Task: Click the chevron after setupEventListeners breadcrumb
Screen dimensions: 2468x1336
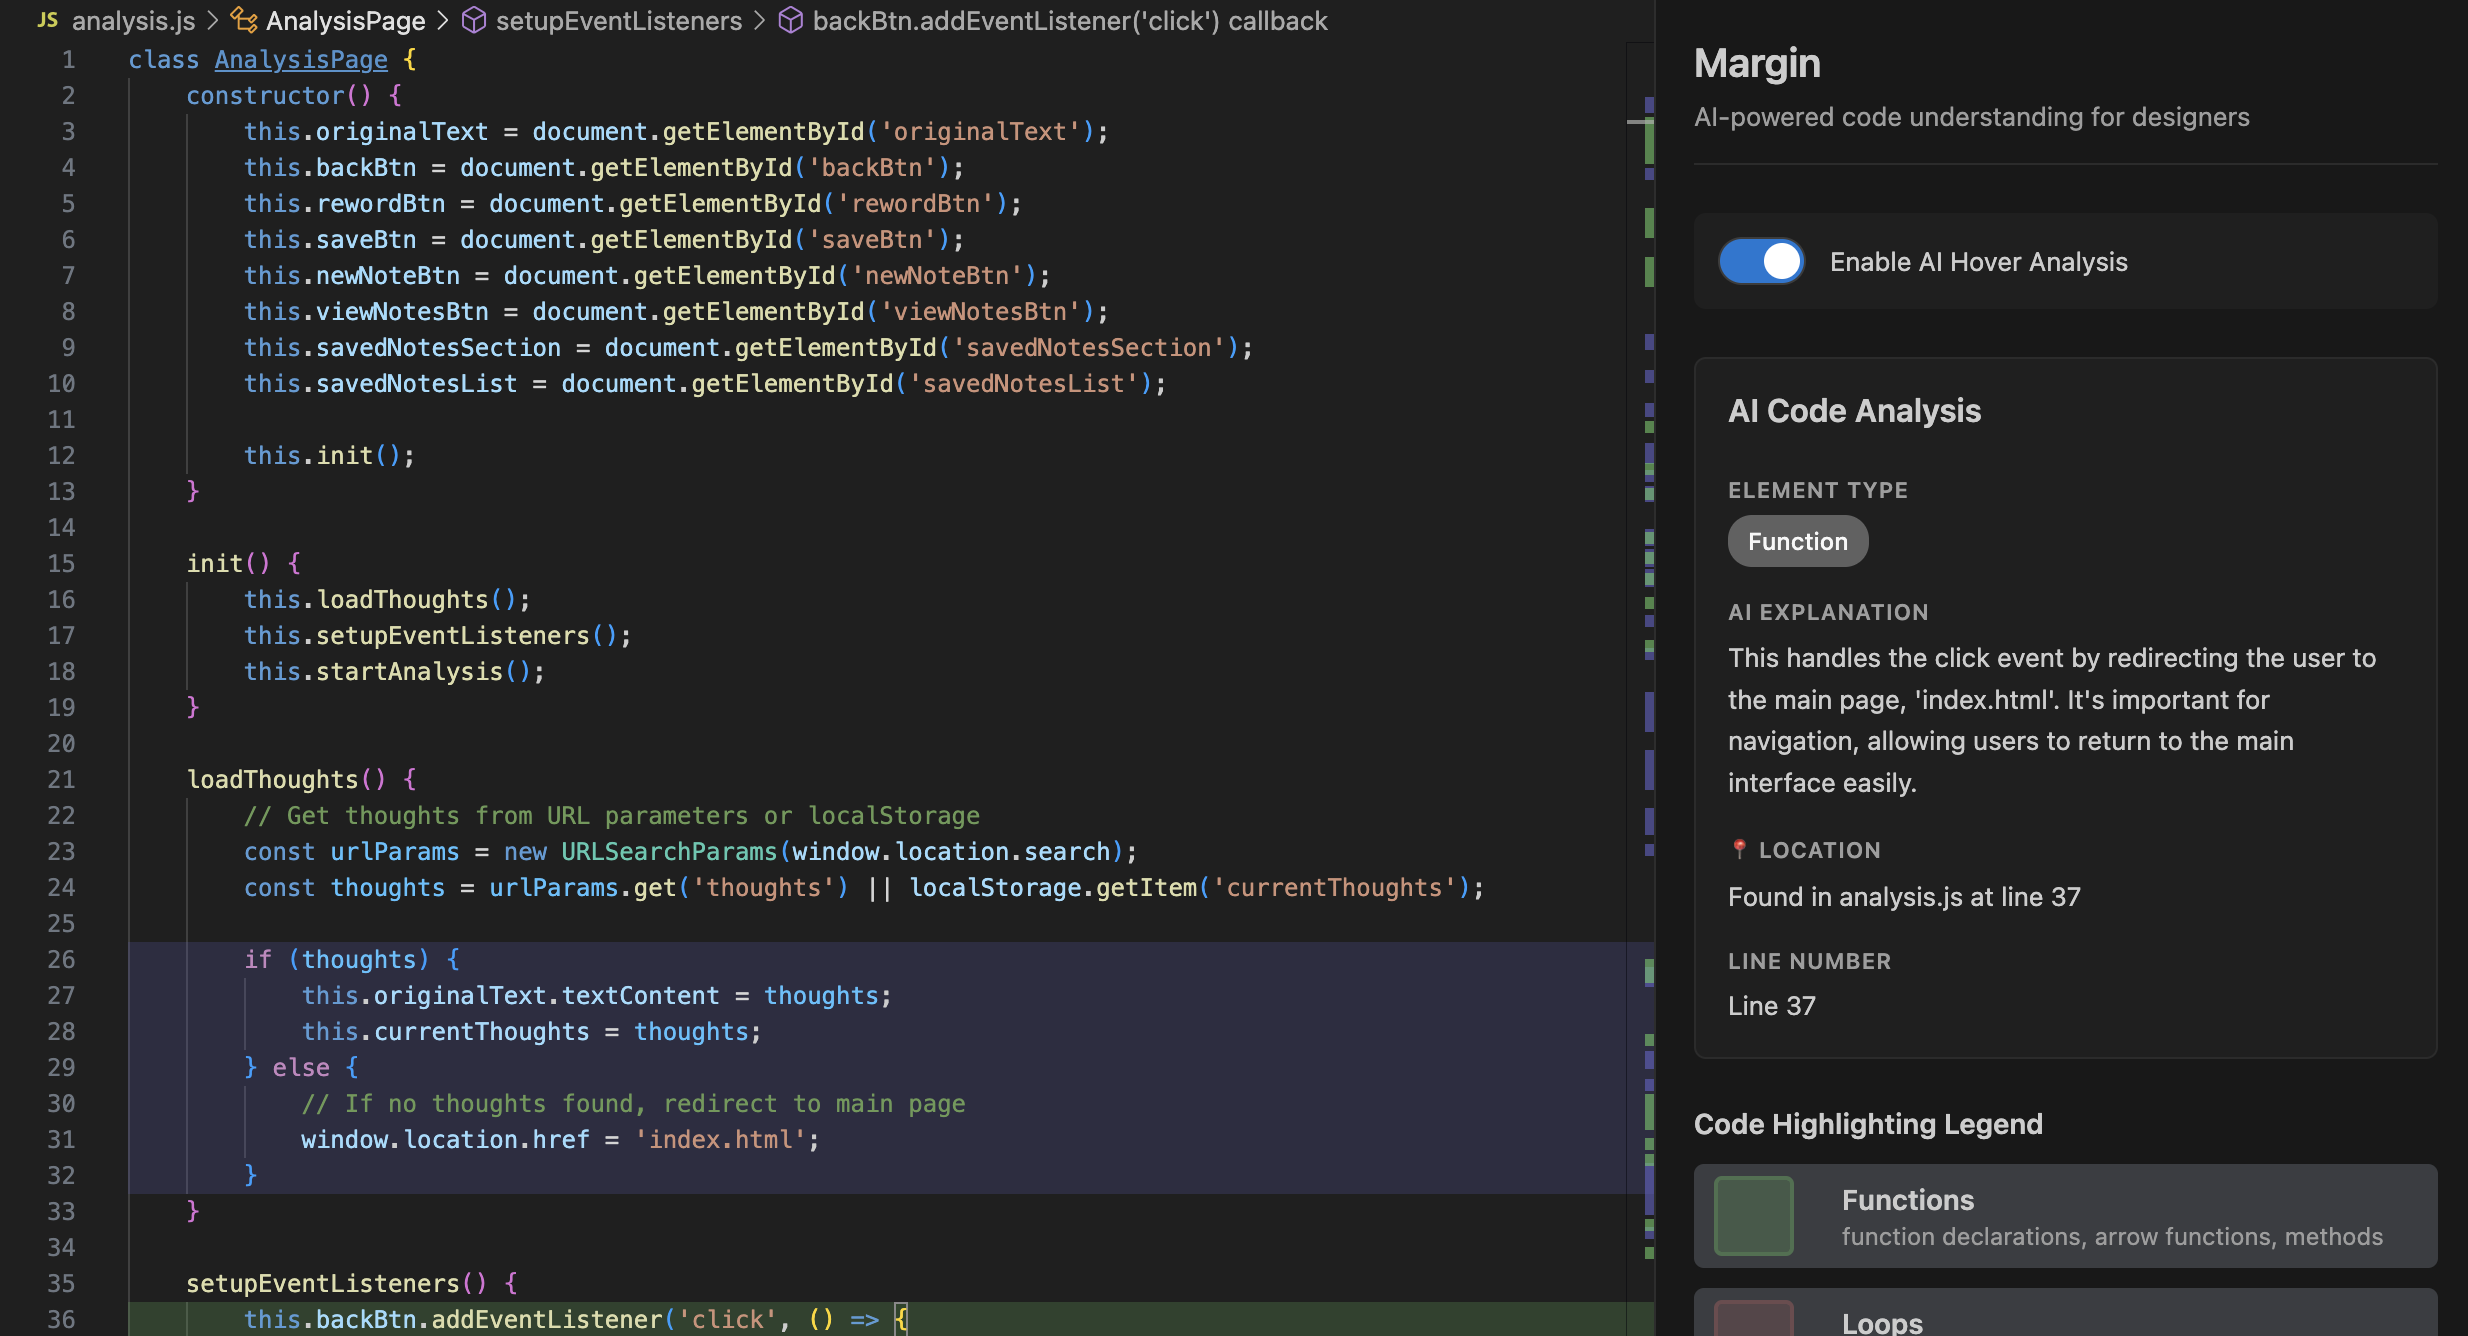Action: click(759, 20)
